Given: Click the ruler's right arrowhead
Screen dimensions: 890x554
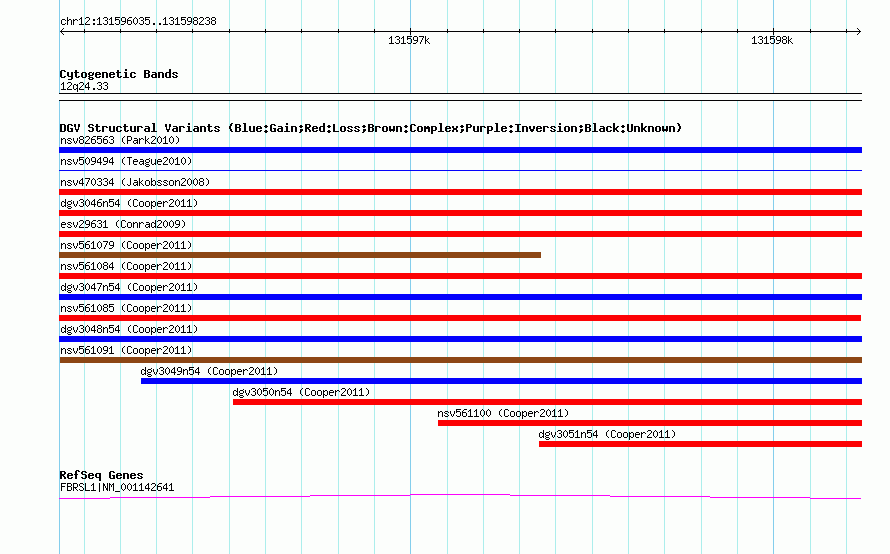Looking at the screenshot, I should (858, 31).
